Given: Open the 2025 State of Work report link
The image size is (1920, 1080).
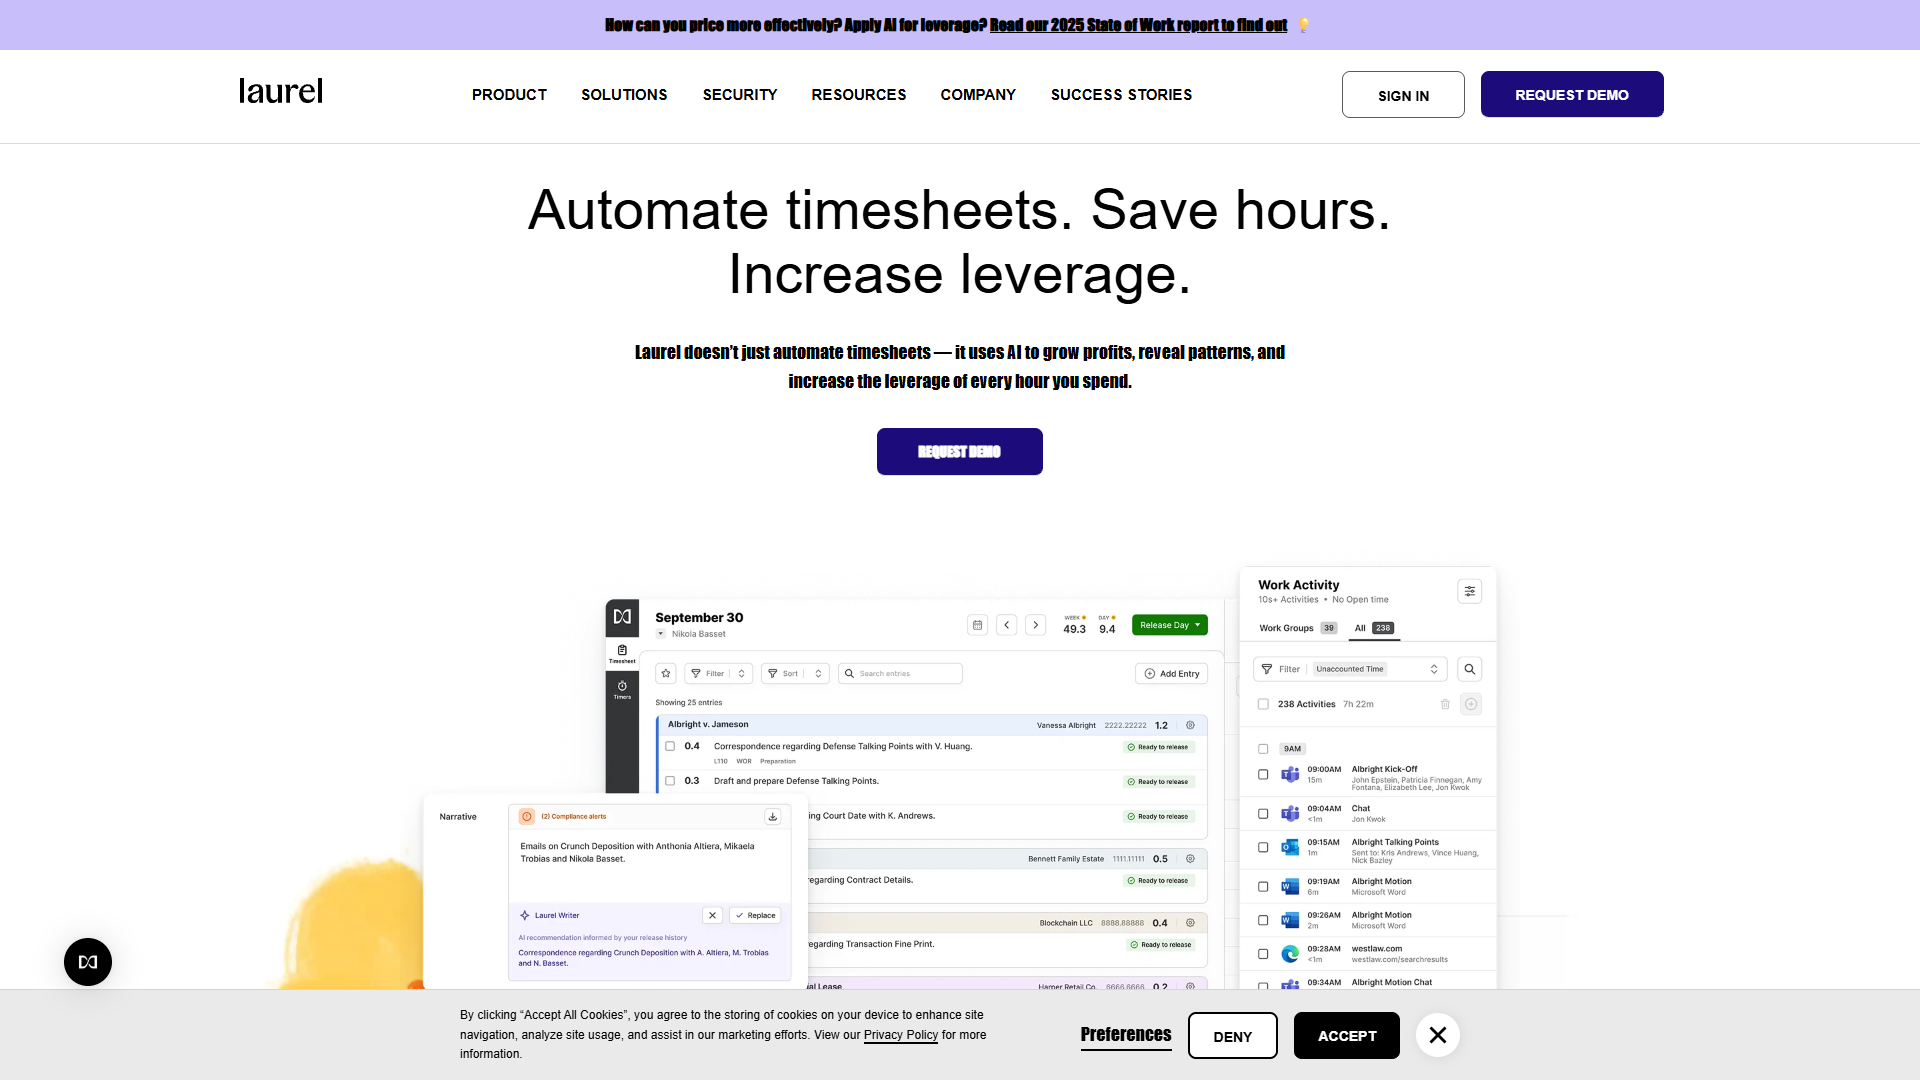Looking at the screenshot, I should point(1138,25).
